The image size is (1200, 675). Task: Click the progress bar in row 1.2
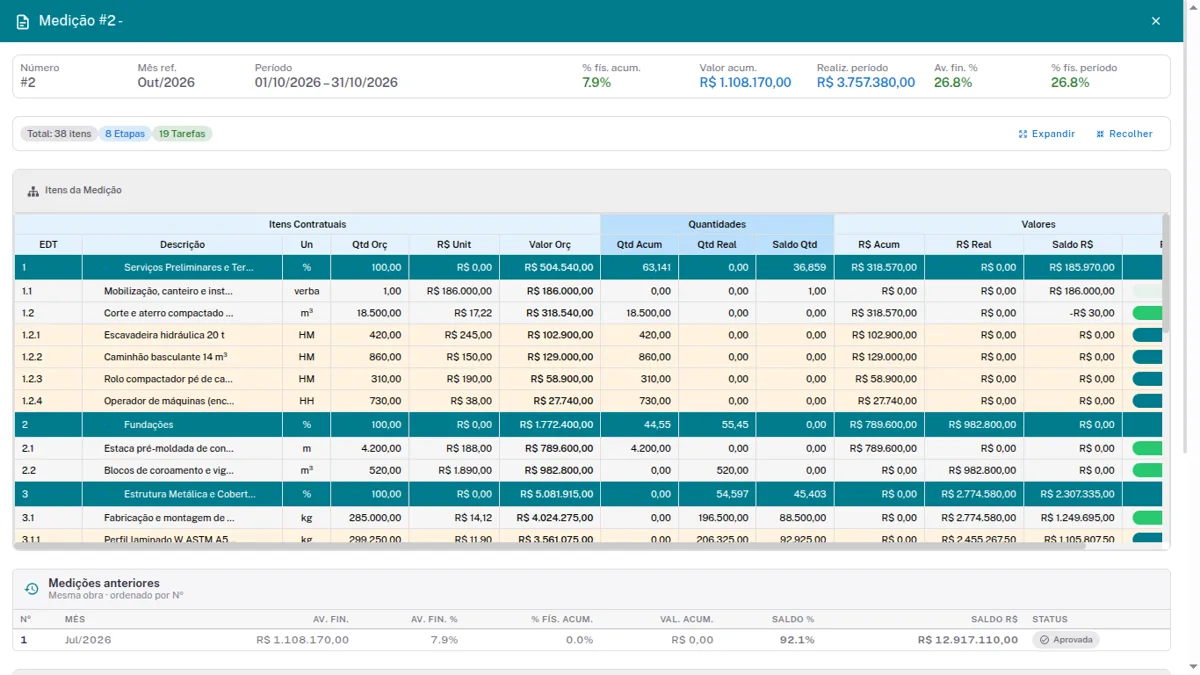click(x=1147, y=313)
